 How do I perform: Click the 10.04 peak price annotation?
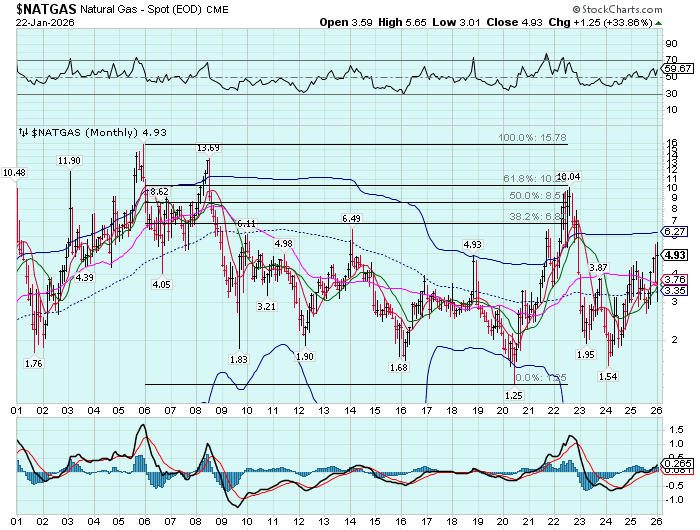(x=568, y=177)
